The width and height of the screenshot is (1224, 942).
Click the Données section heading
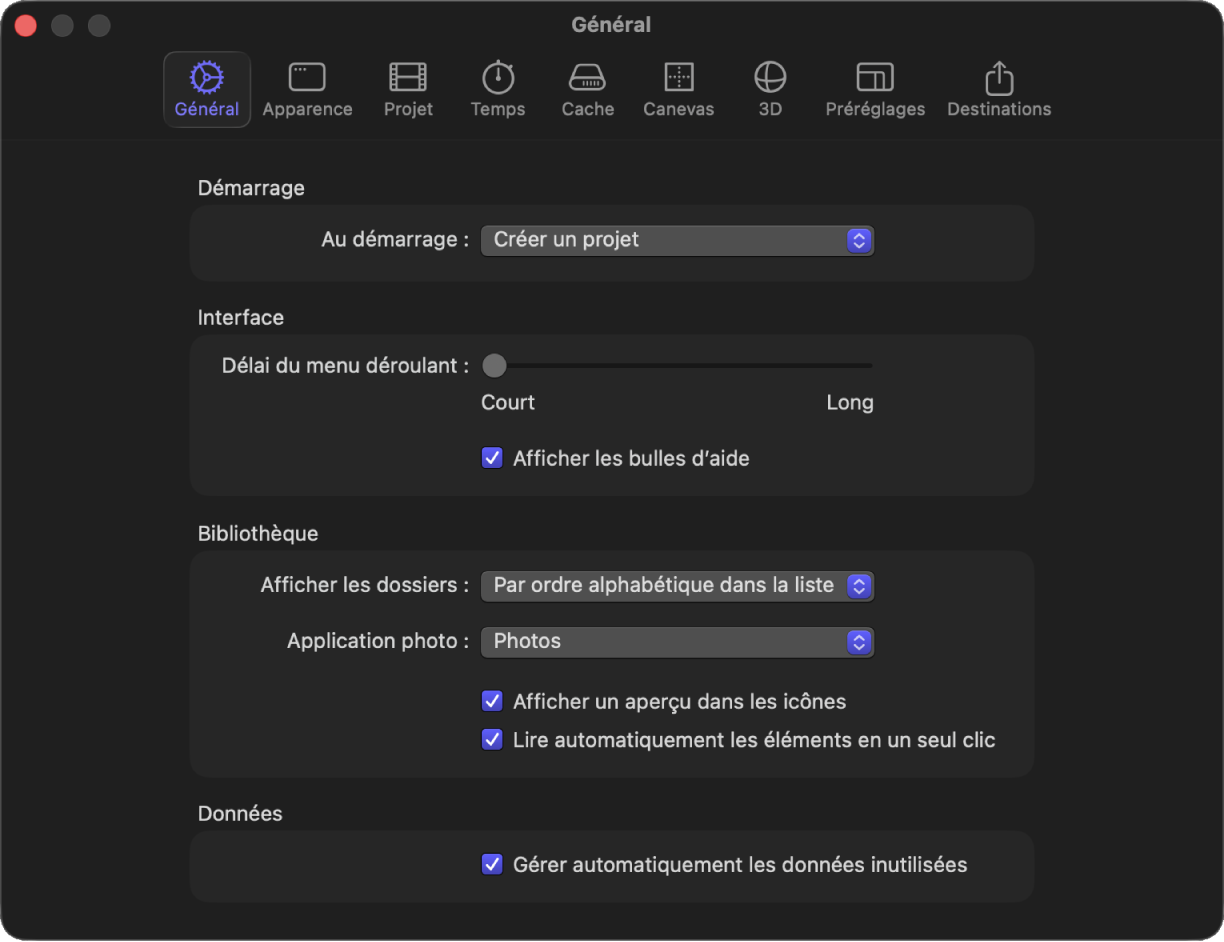pos(240,813)
